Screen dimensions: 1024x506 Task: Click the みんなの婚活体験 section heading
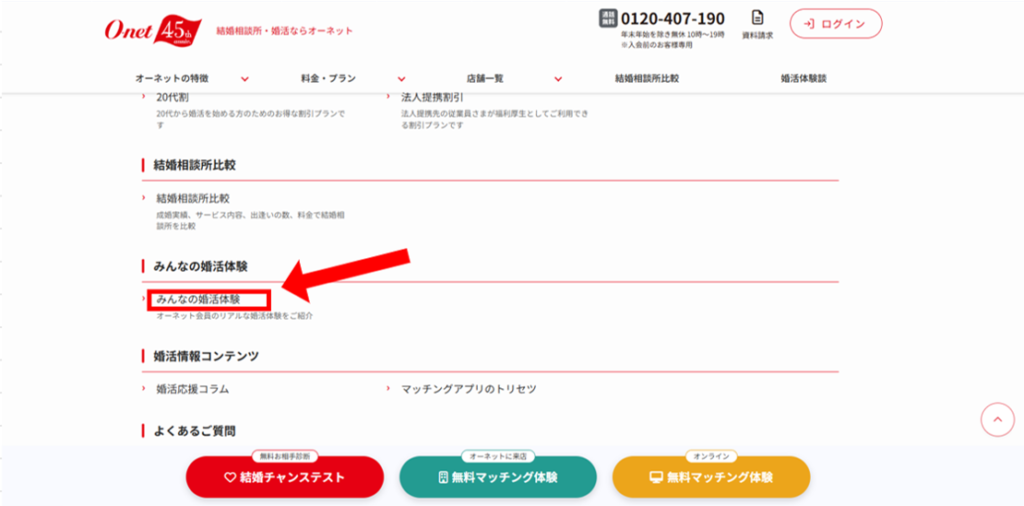click(x=200, y=266)
